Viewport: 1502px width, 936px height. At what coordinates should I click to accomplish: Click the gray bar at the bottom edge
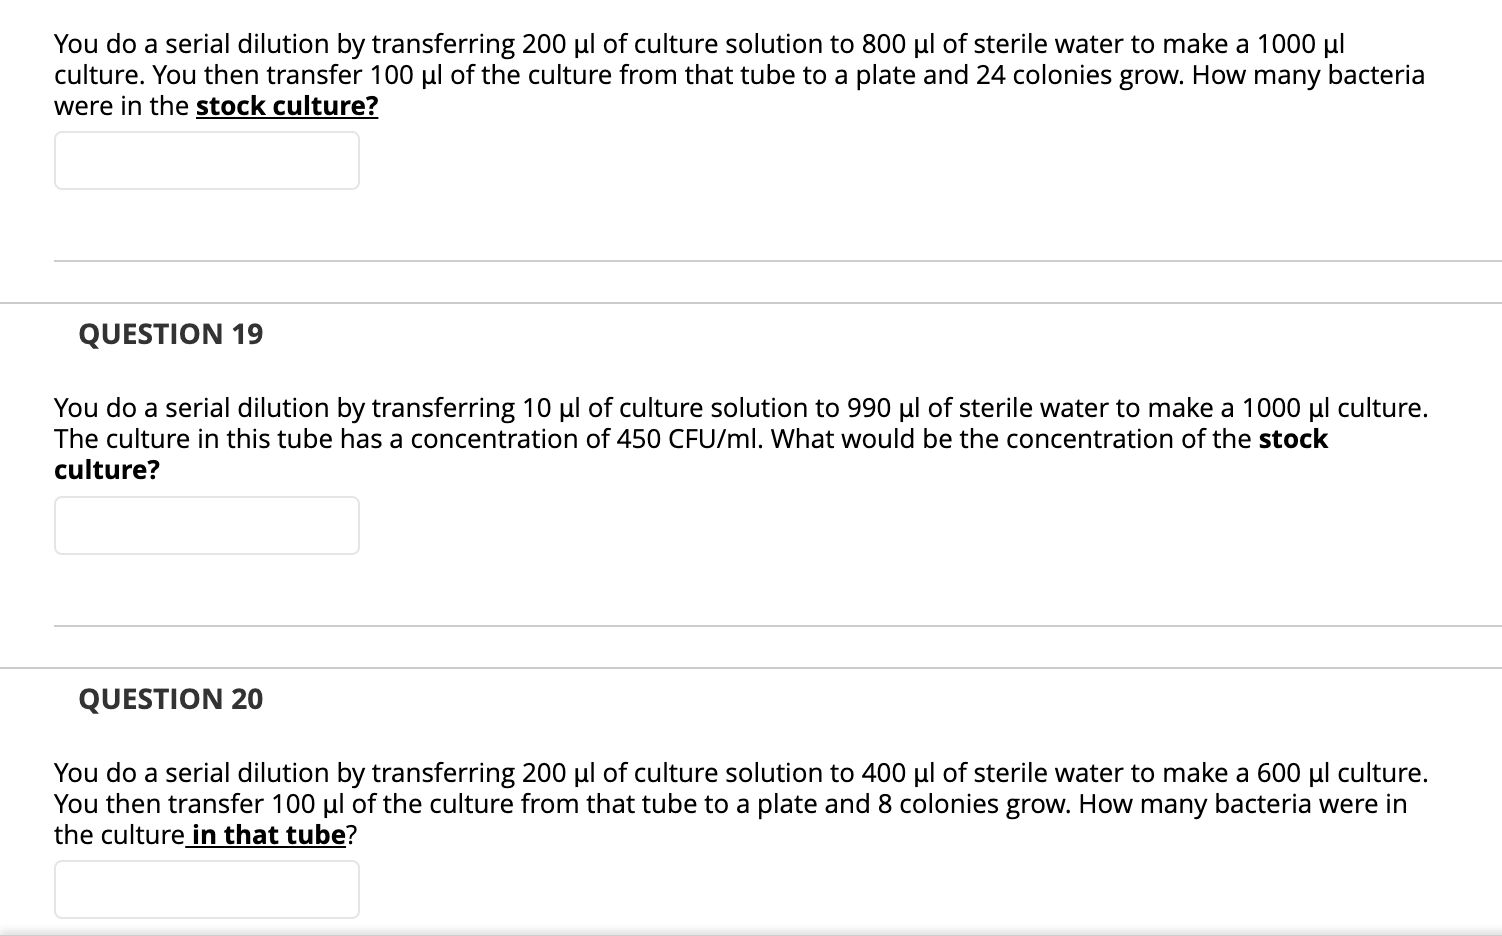point(750,931)
